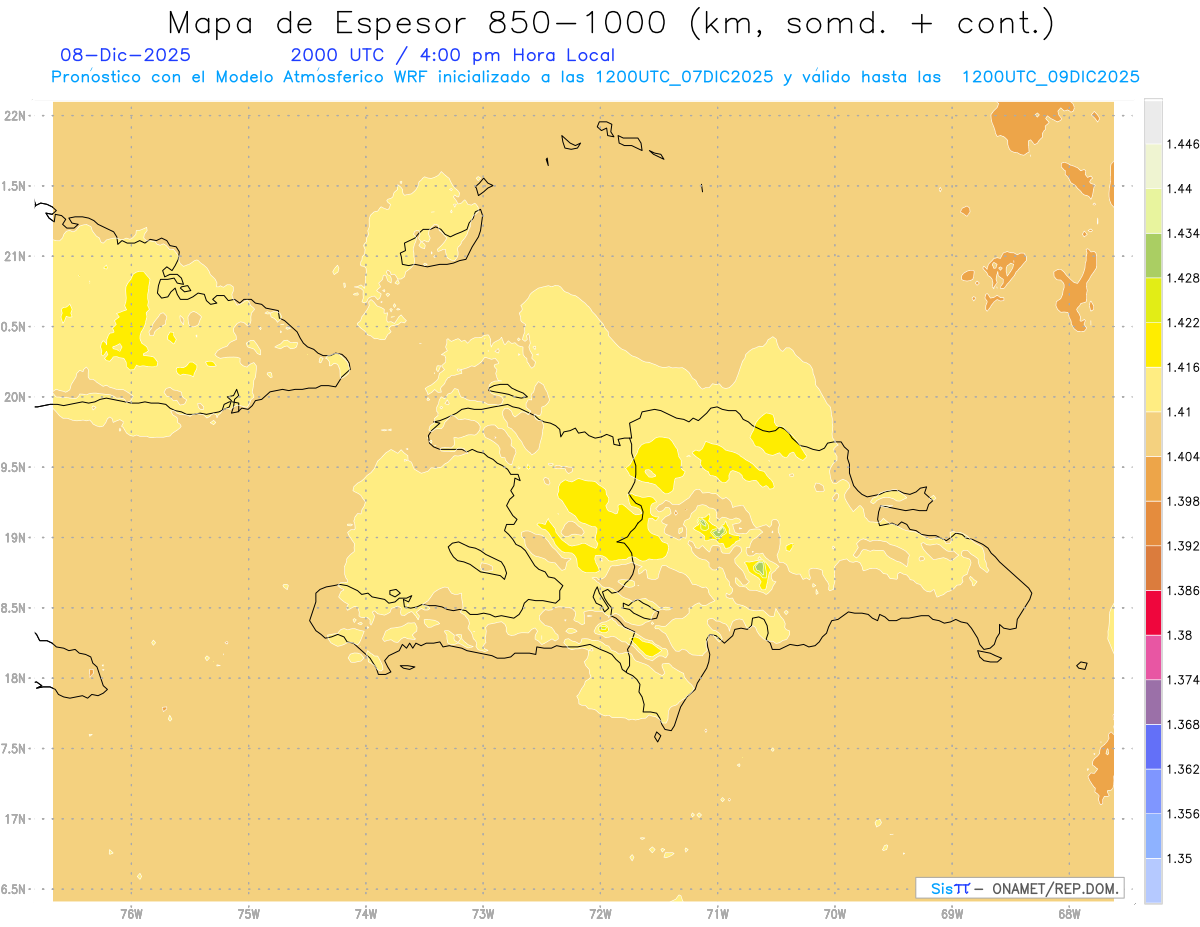Click the colorbar value '1.41'

coord(1180,412)
